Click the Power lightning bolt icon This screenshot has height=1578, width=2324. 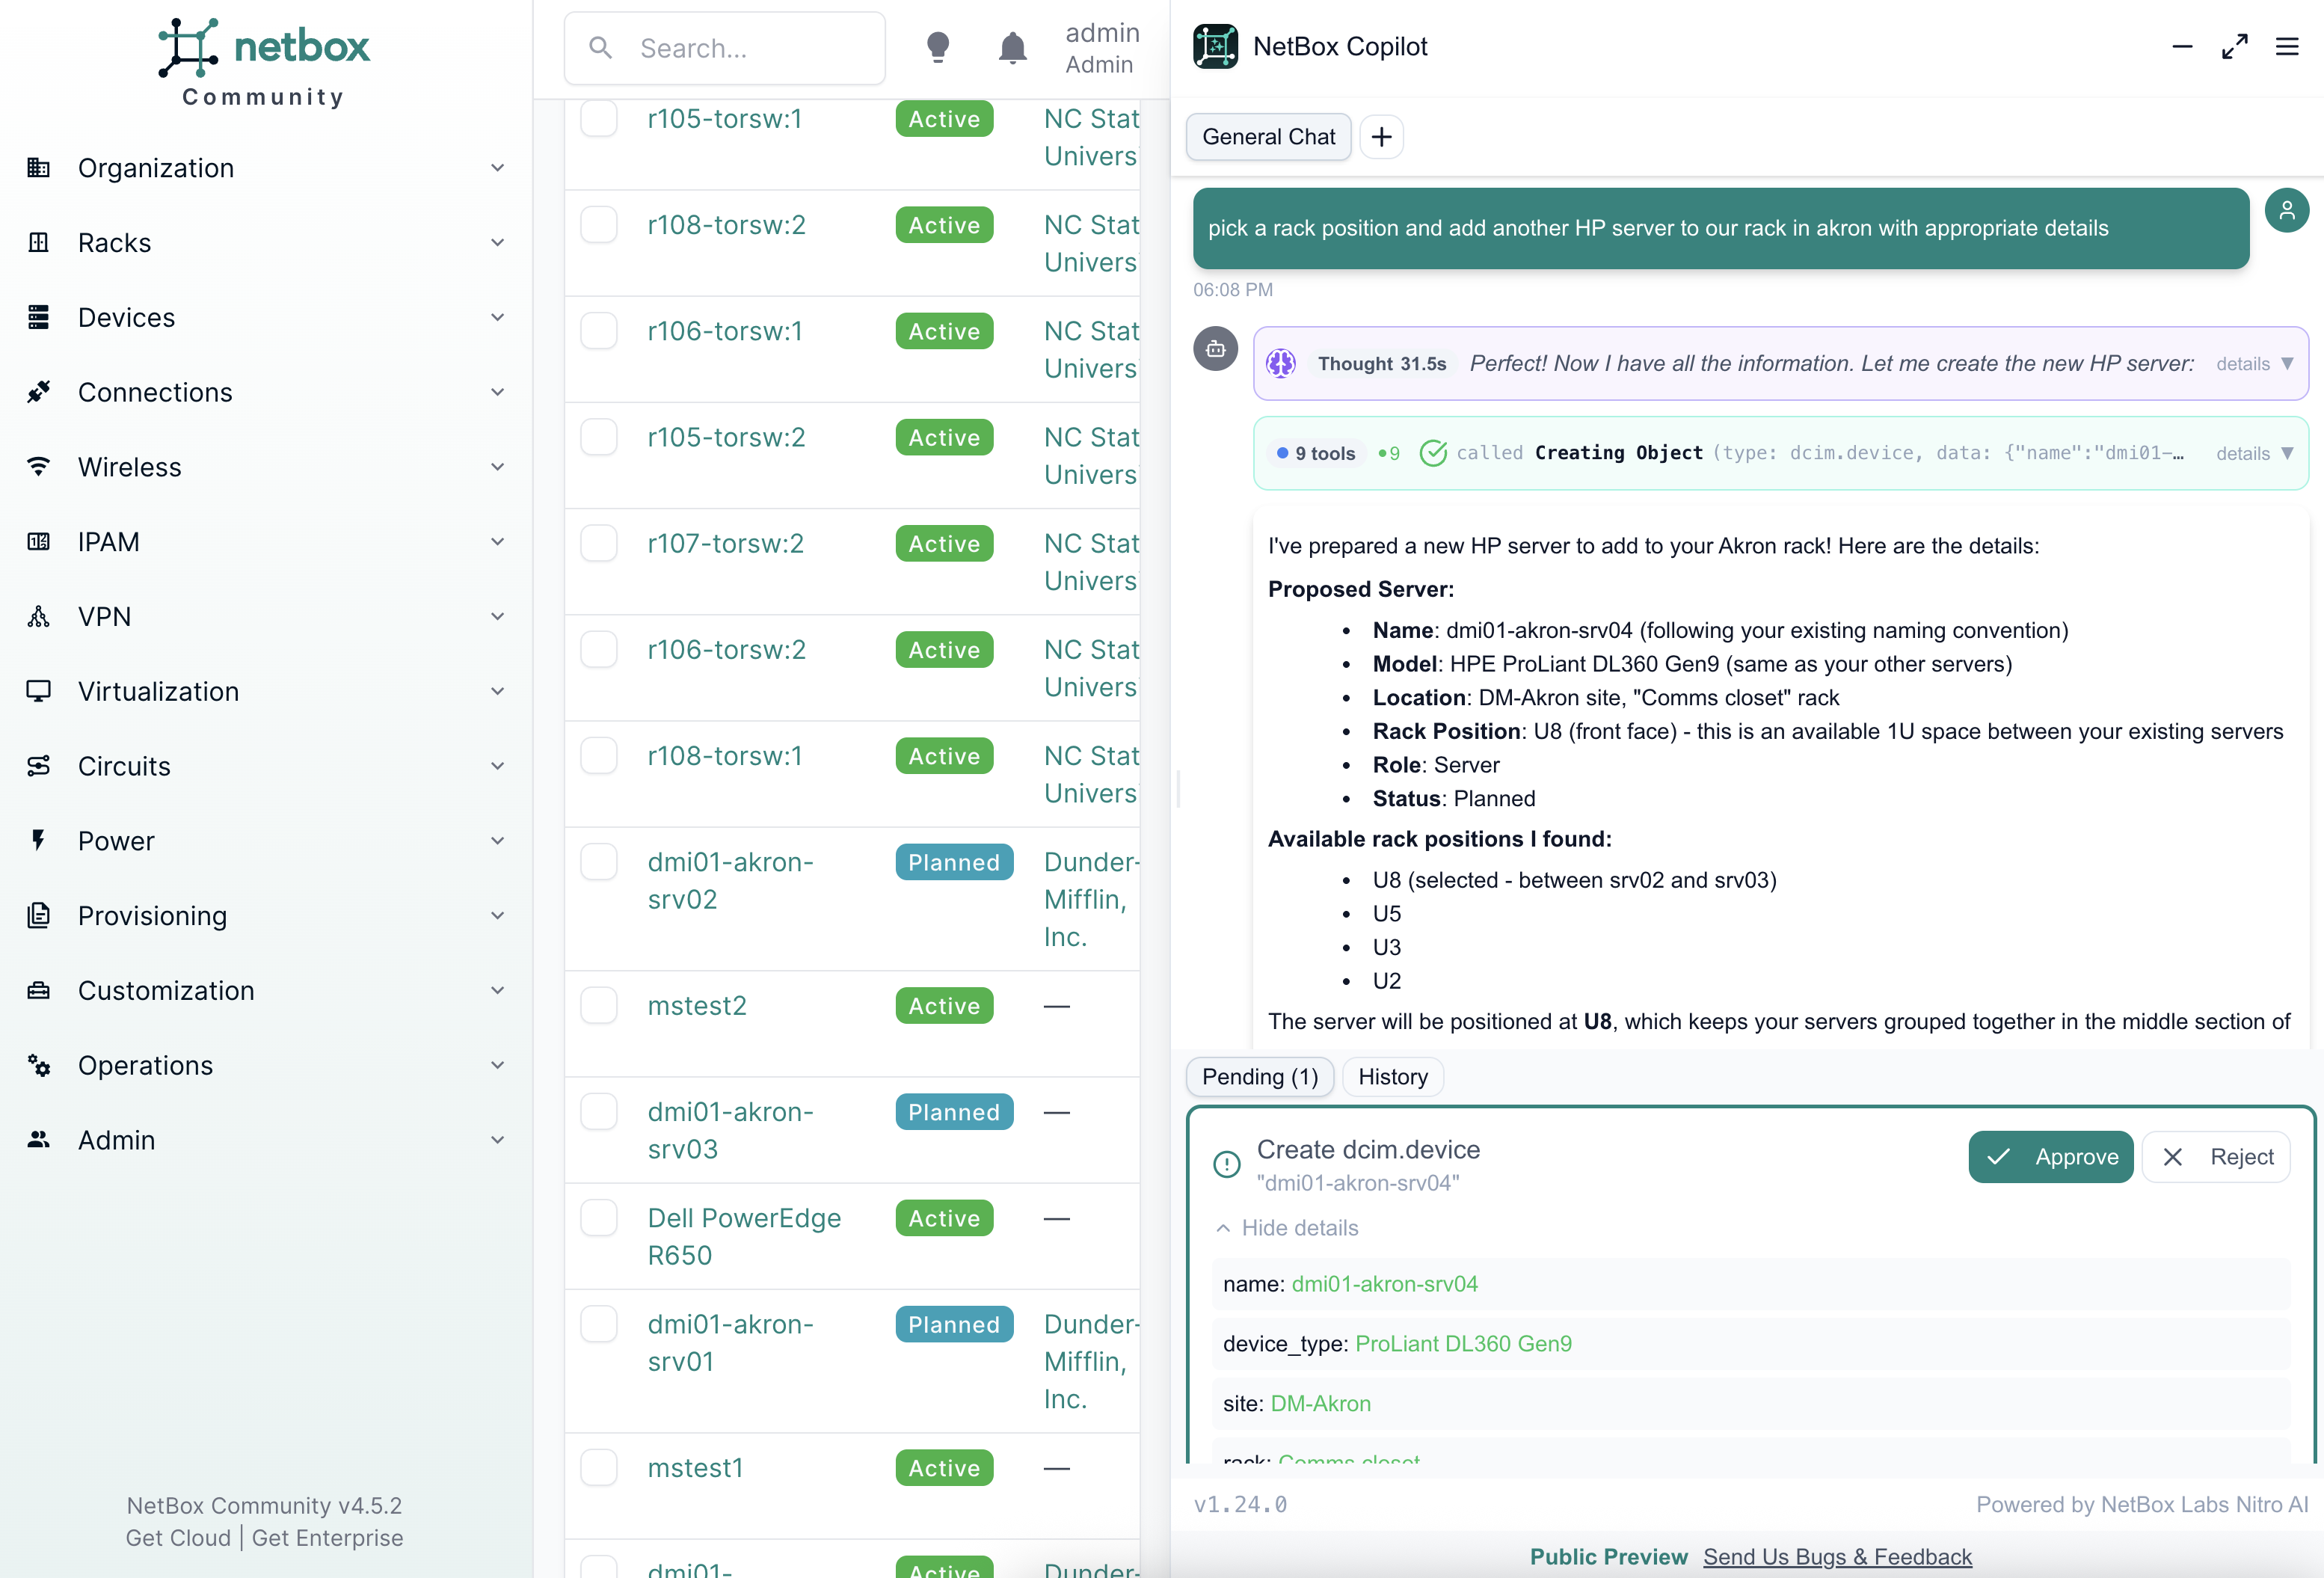tap(39, 840)
